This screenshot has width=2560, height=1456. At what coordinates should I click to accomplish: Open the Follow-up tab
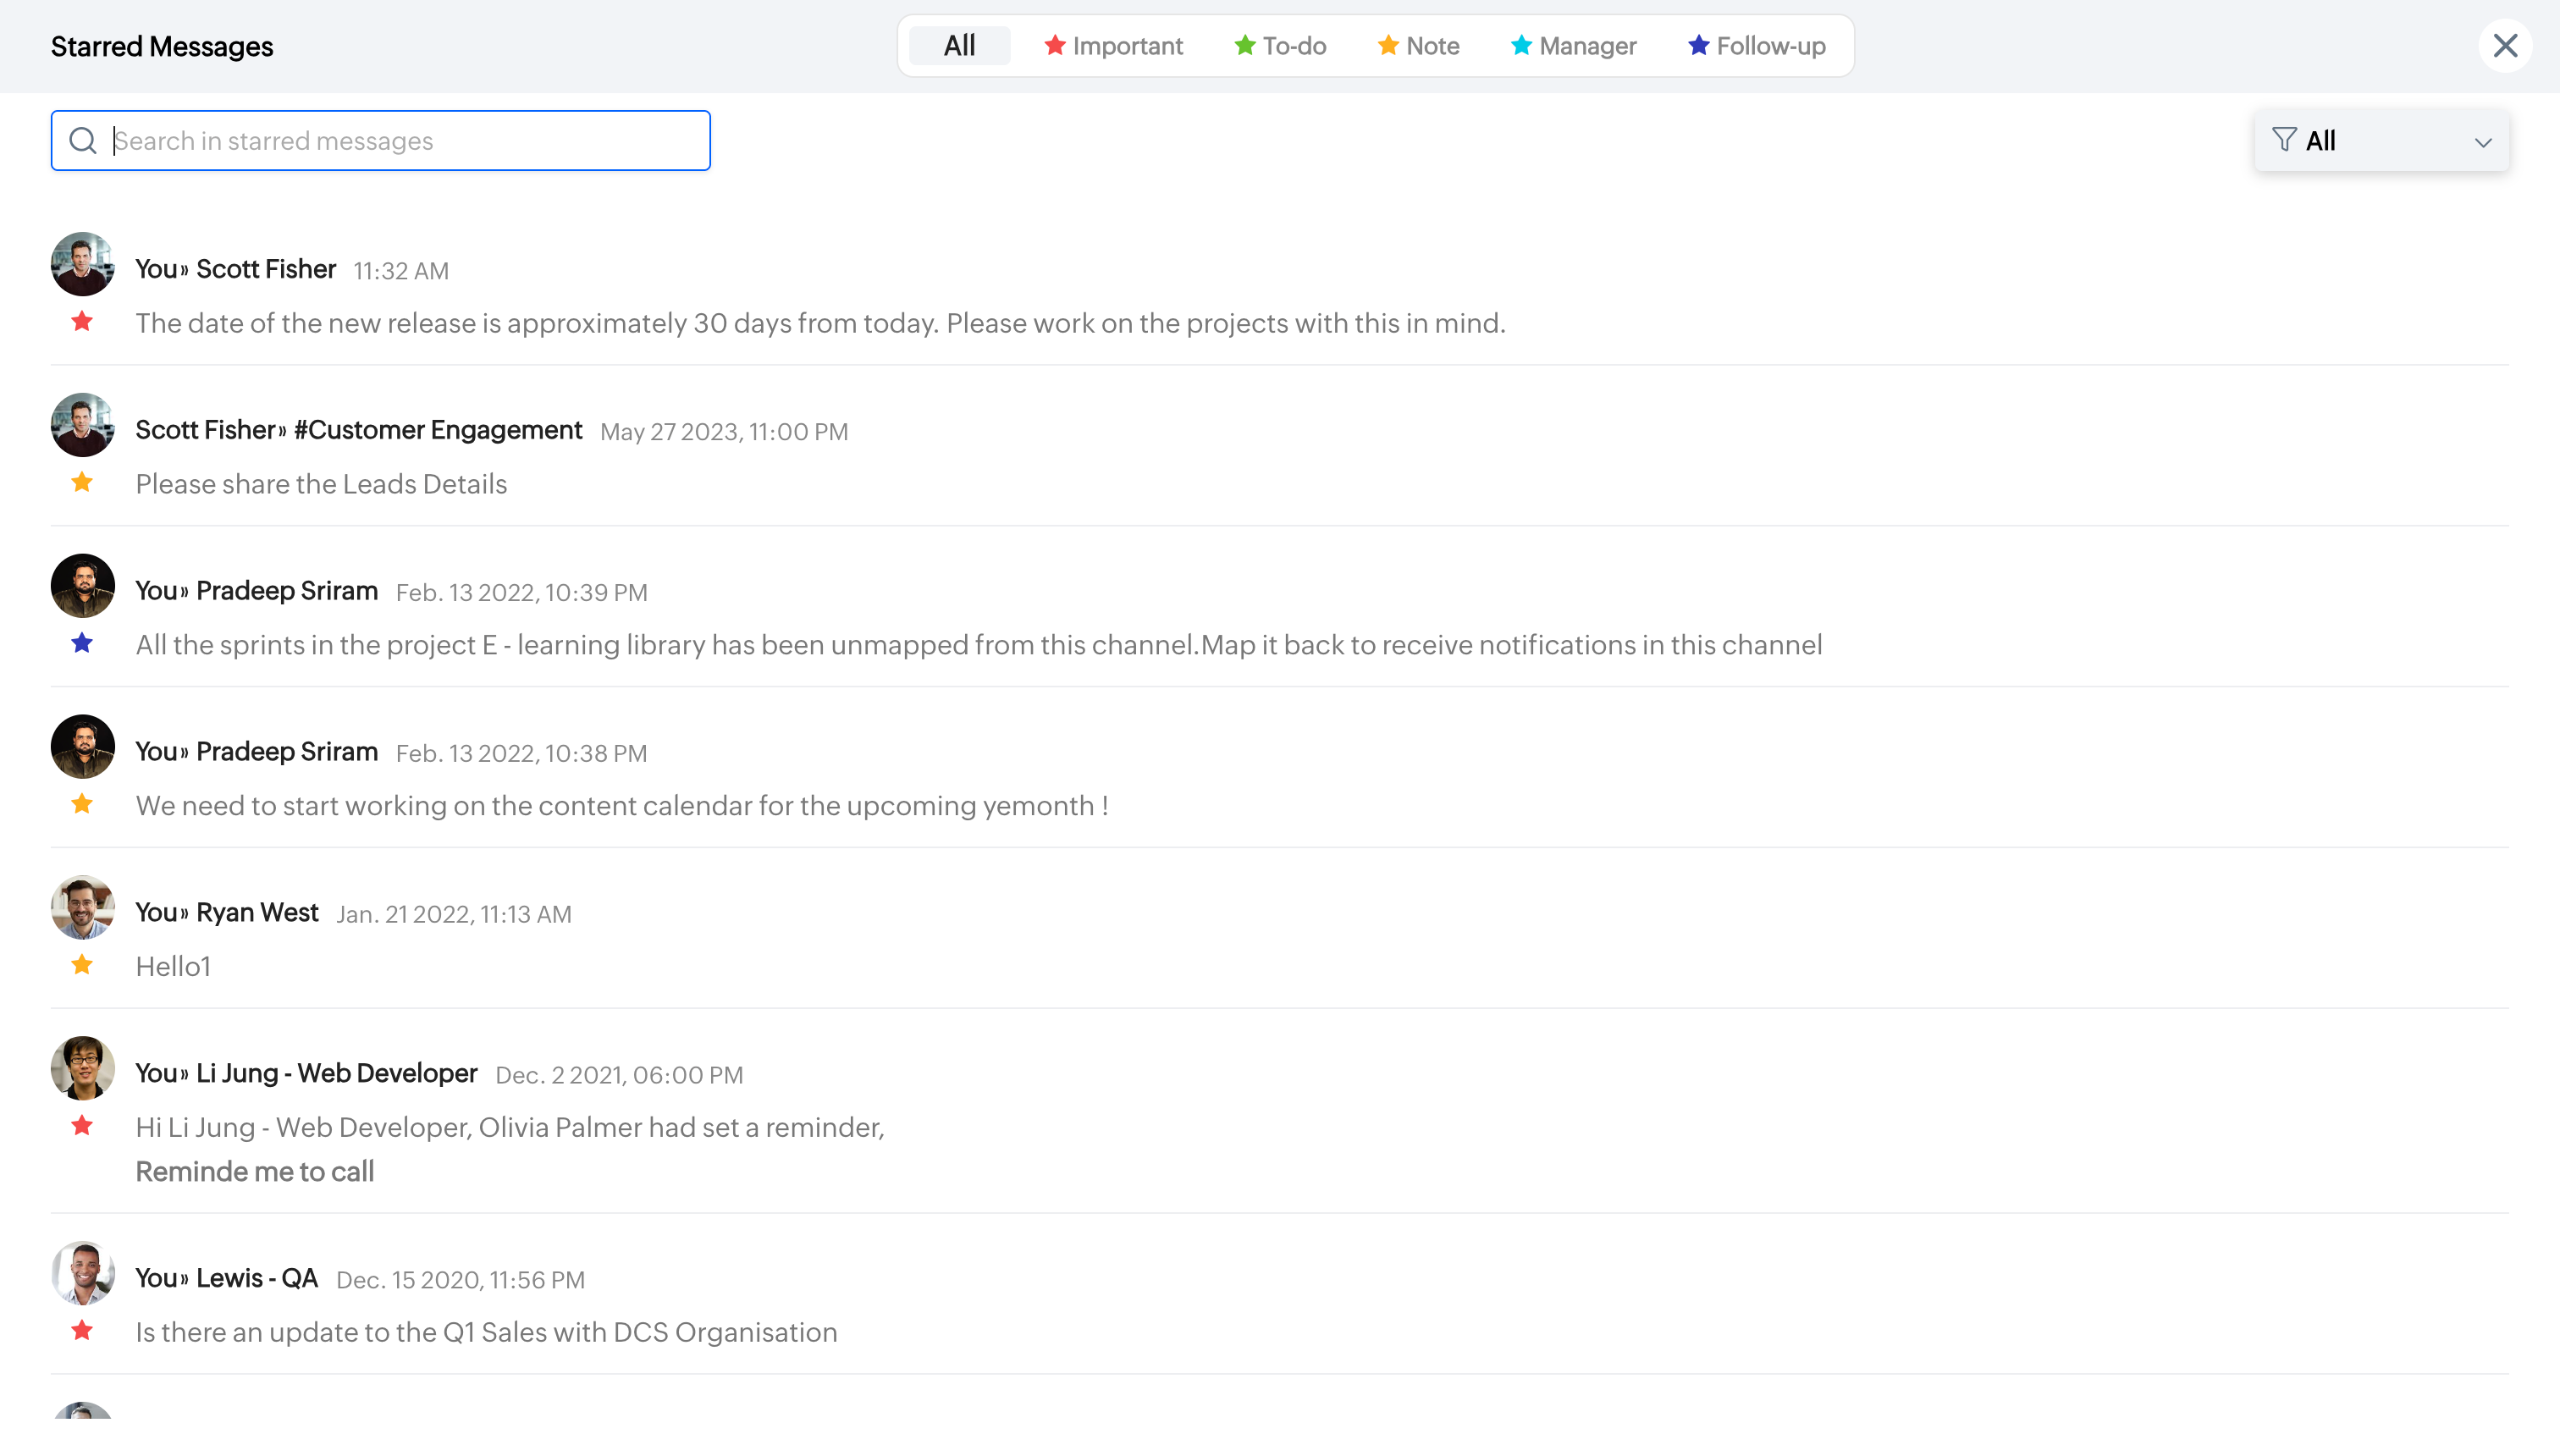tap(1757, 46)
